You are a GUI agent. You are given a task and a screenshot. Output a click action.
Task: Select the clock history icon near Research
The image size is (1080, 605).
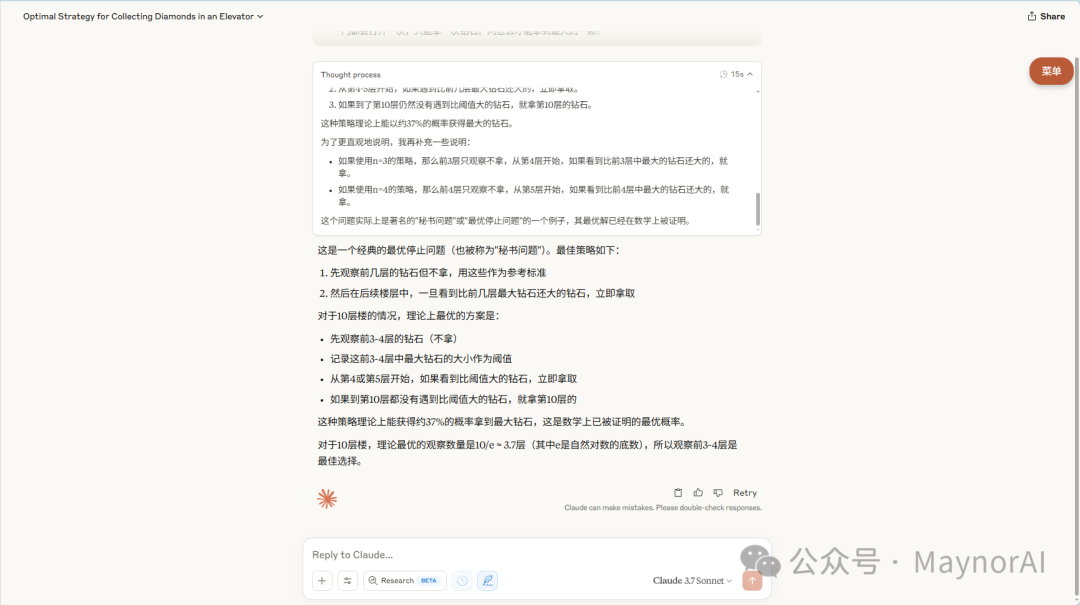point(461,580)
